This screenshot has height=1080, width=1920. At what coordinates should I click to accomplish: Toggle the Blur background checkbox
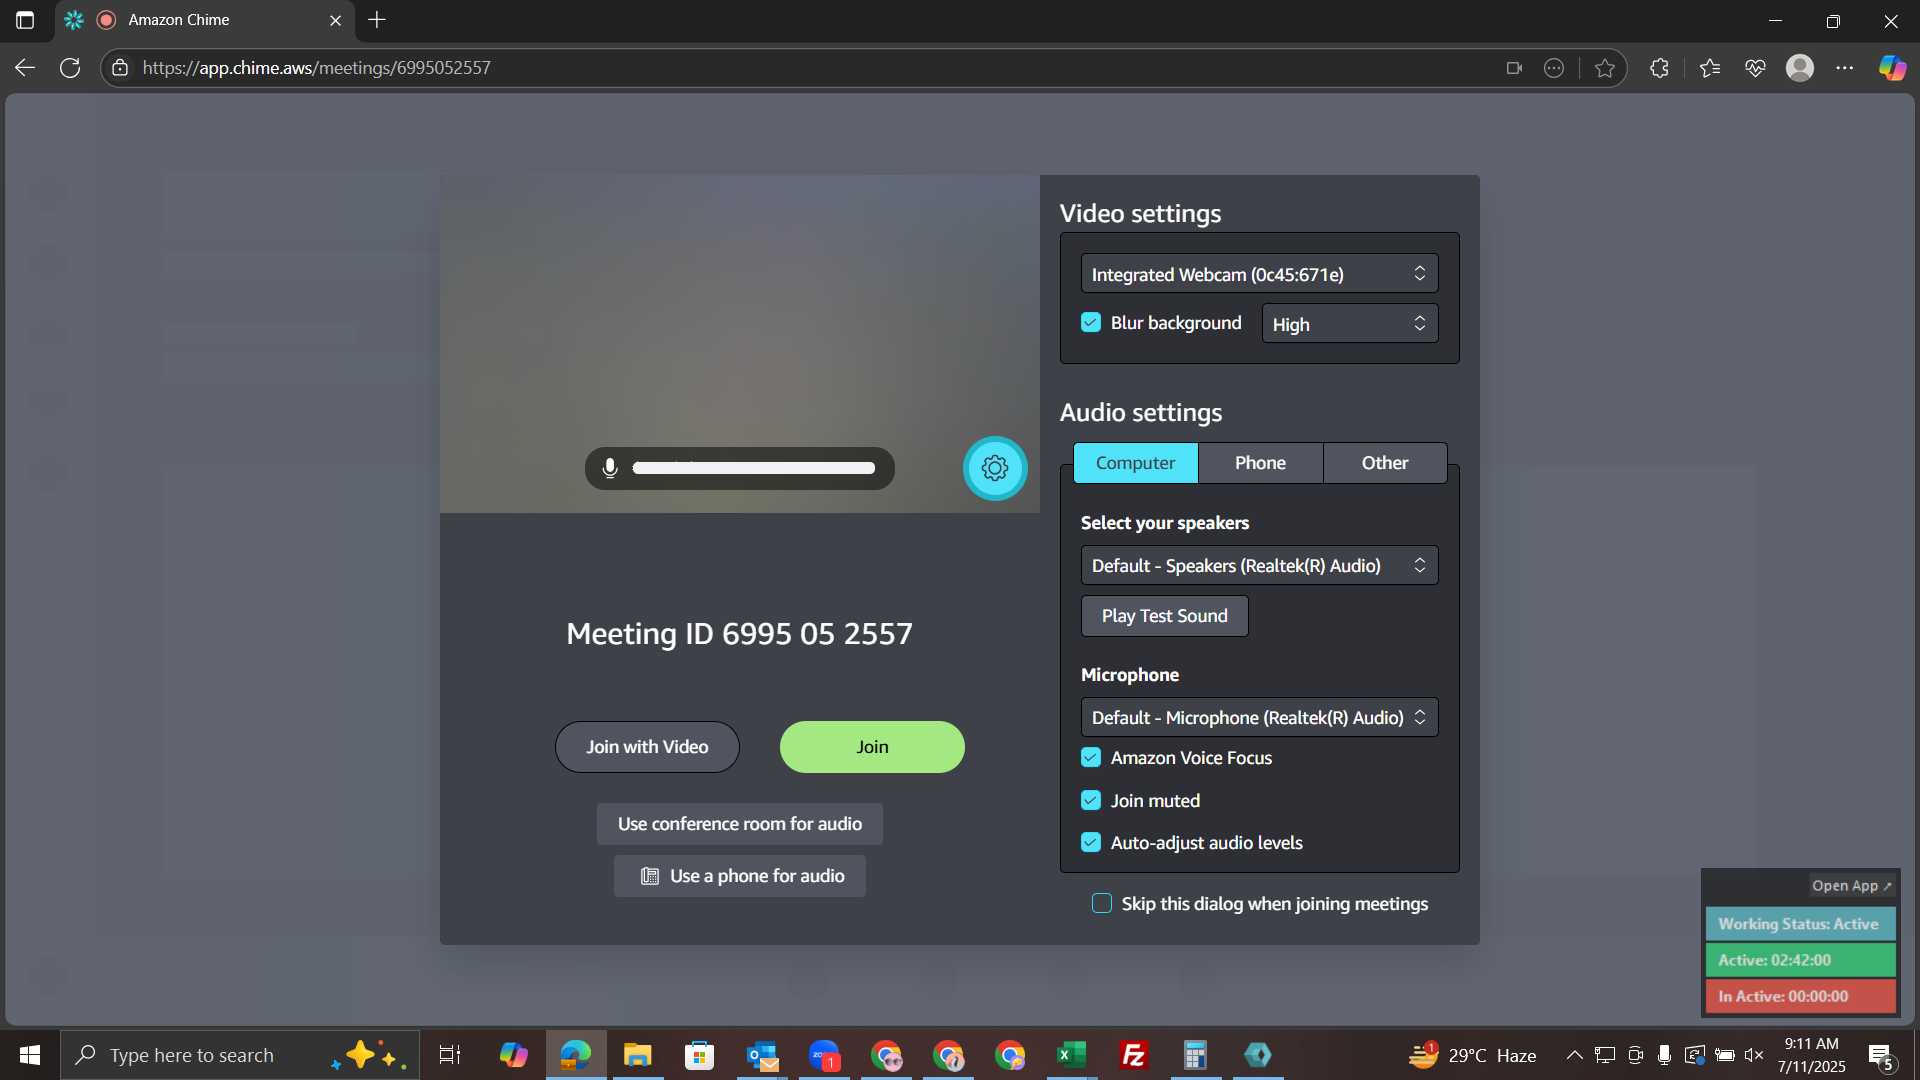coord(1091,323)
